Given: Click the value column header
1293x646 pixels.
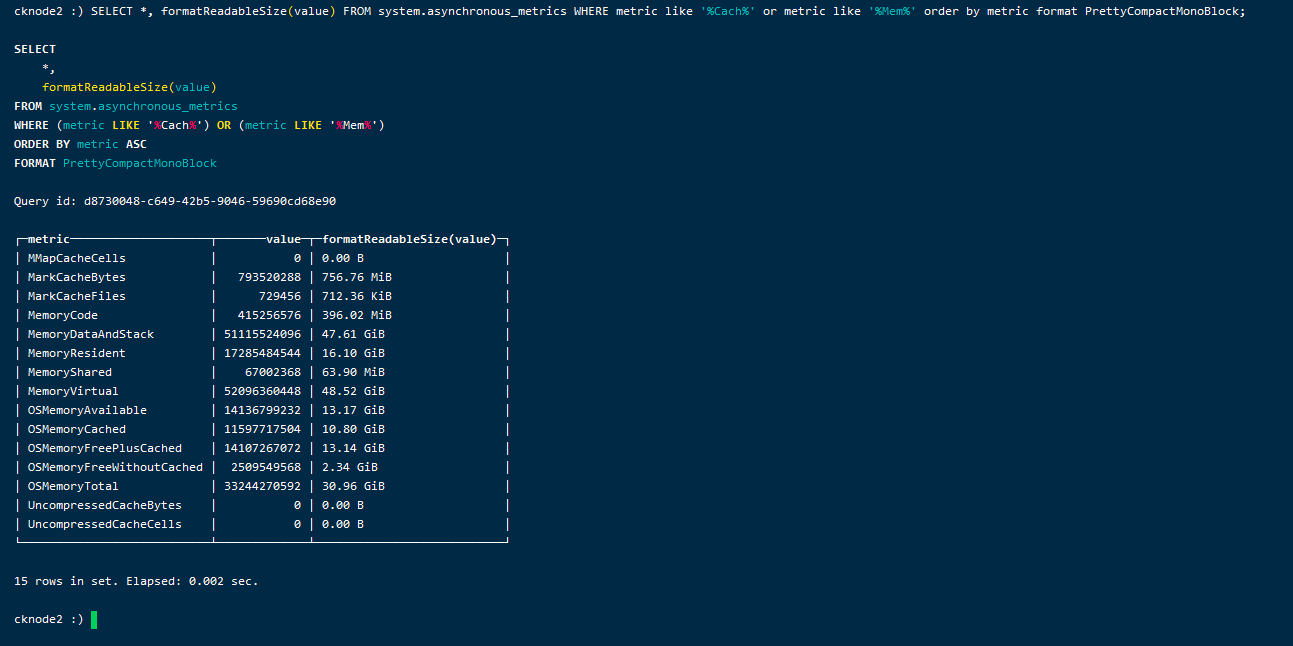Looking at the screenshot, I should pos(283,239).
